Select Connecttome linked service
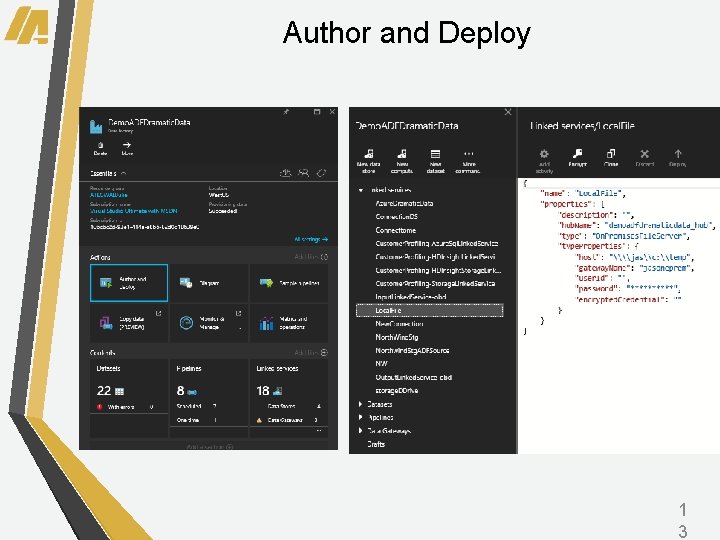The width and height of the screenshot is (720, 540). pos(395,230)
